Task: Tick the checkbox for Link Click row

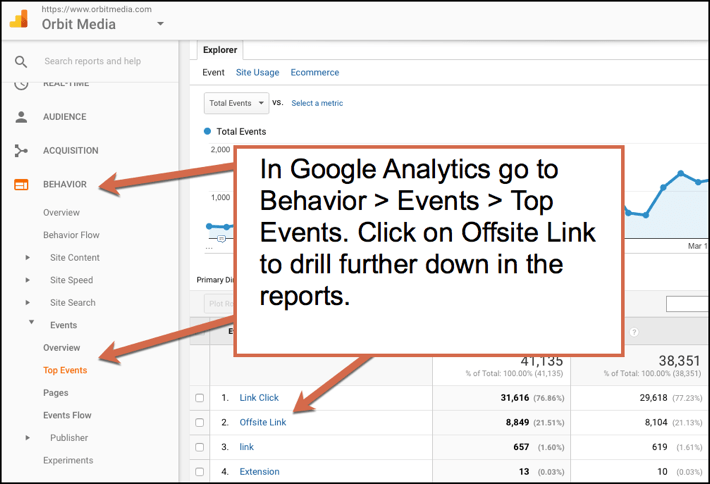Action: coord(200,398)
